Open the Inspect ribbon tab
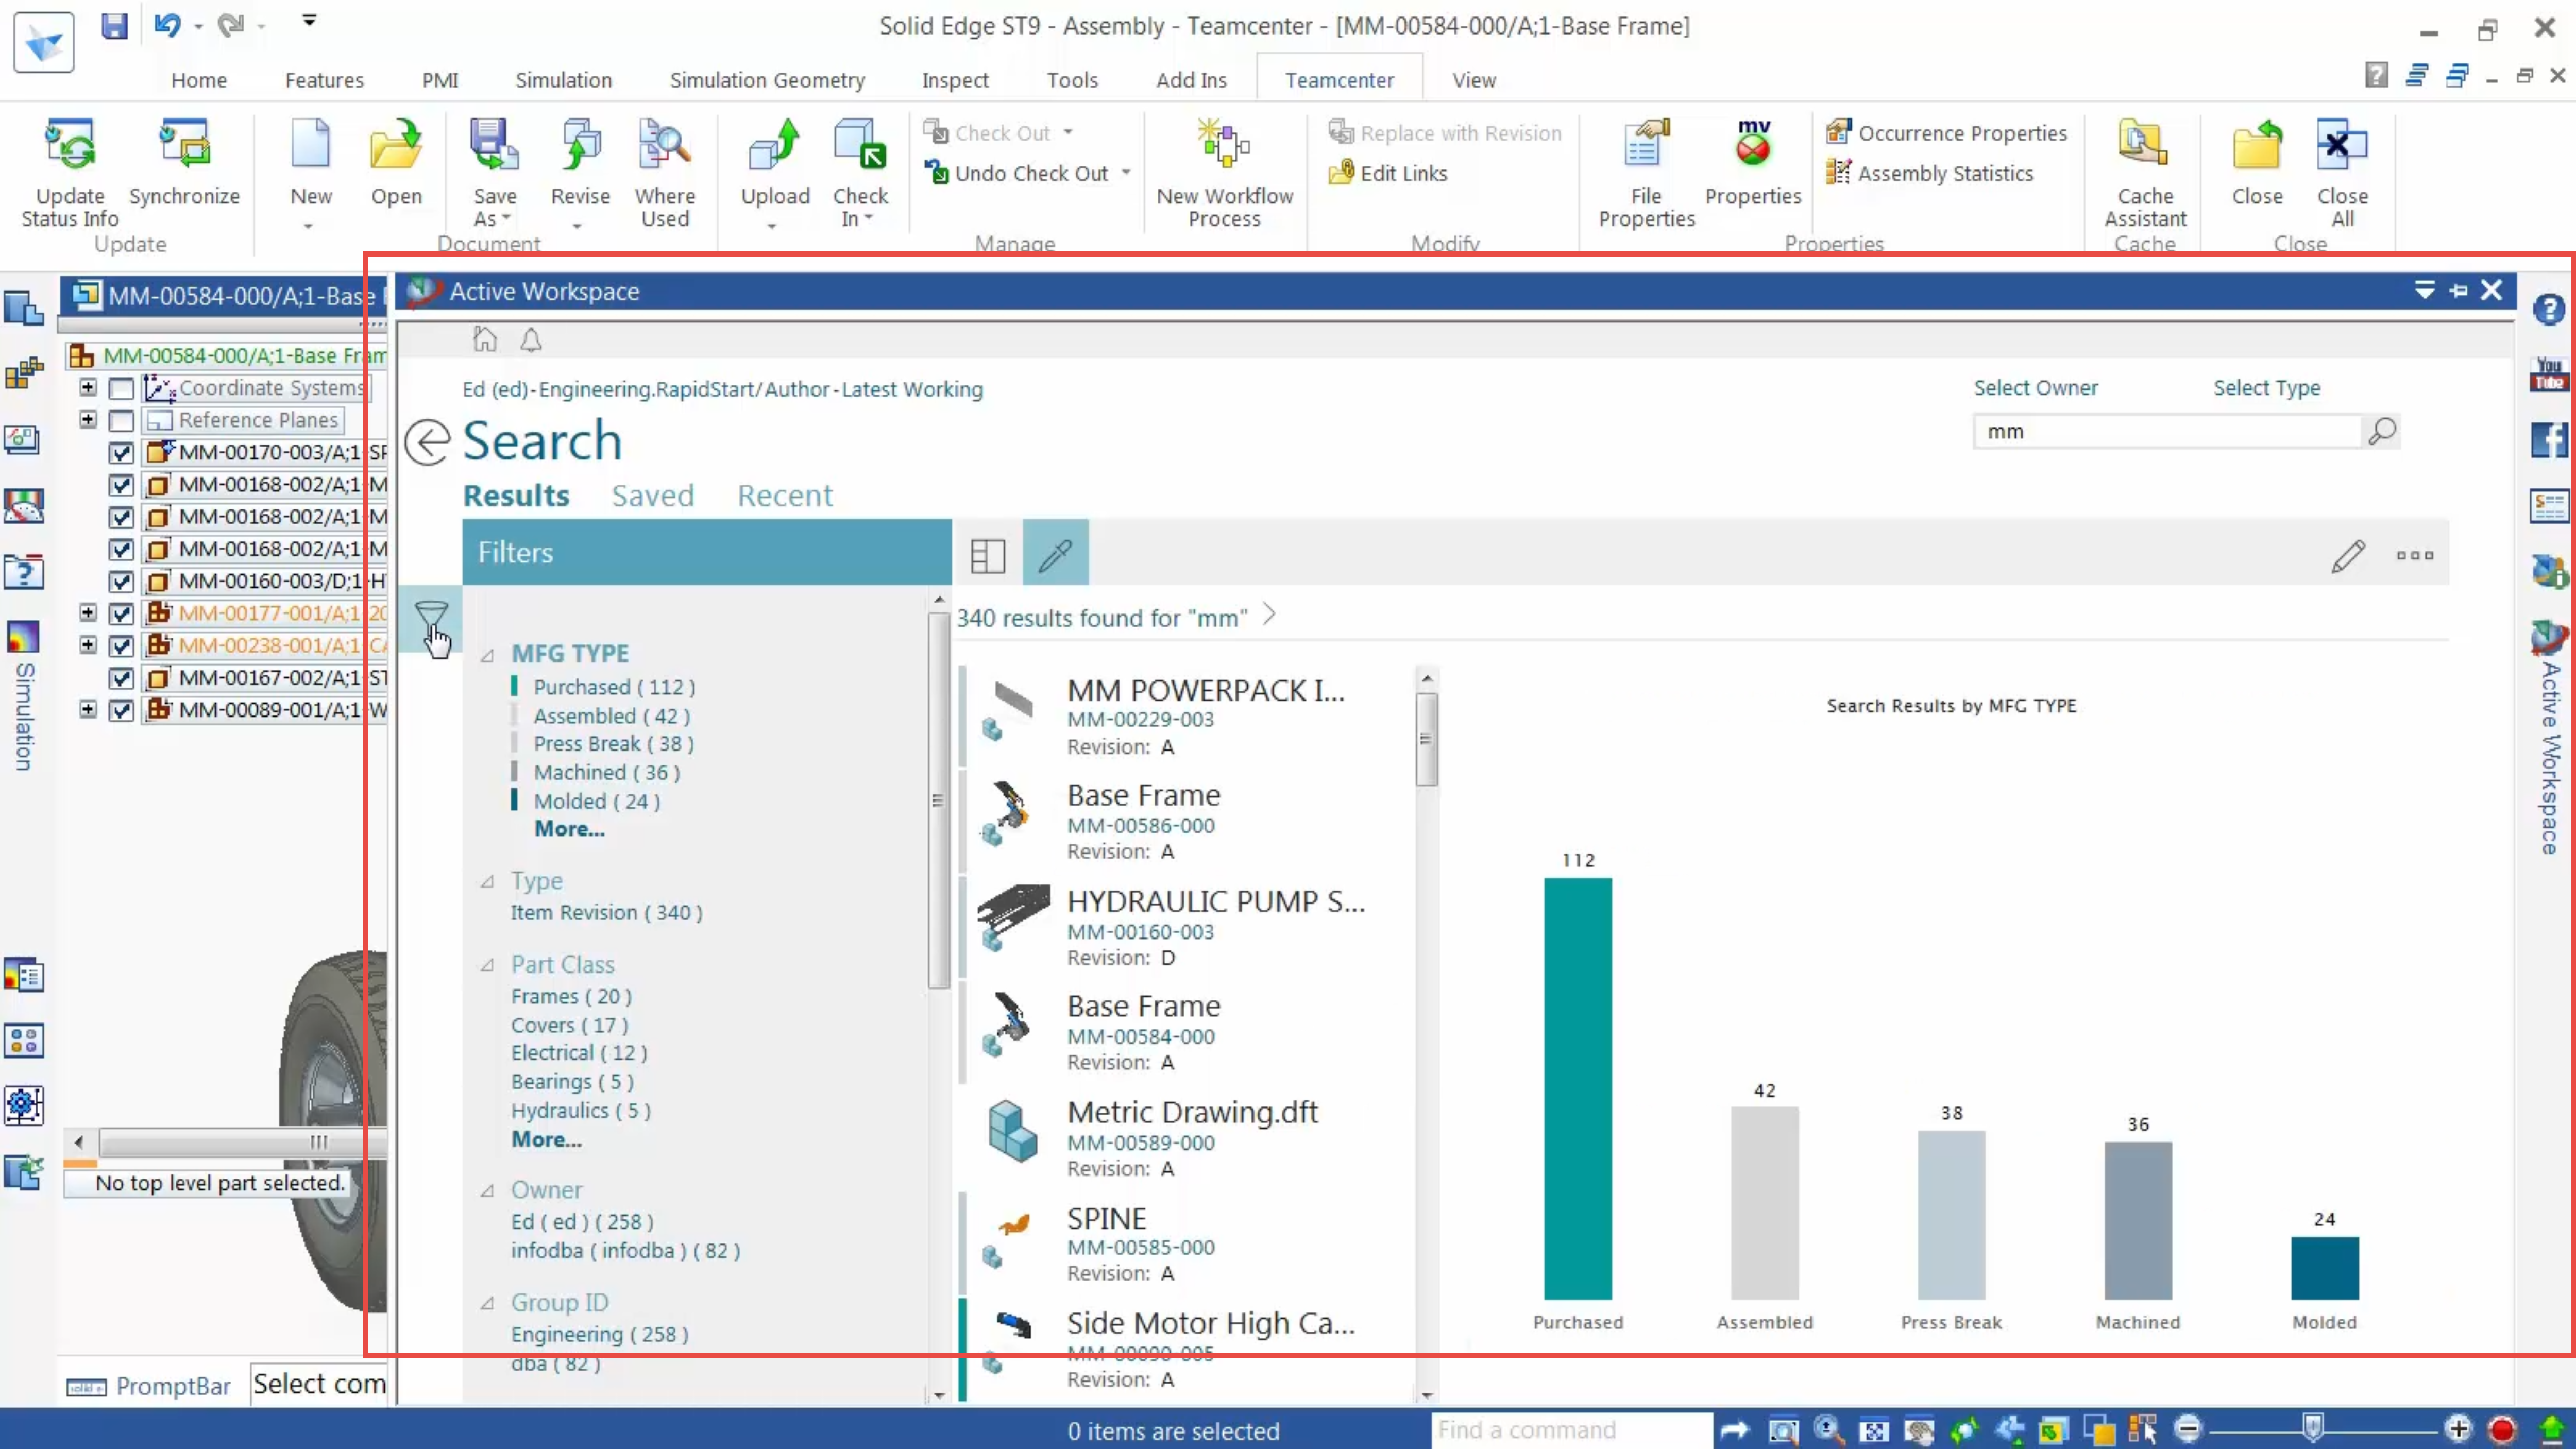2576x1449 pixels. pos(955,80)
